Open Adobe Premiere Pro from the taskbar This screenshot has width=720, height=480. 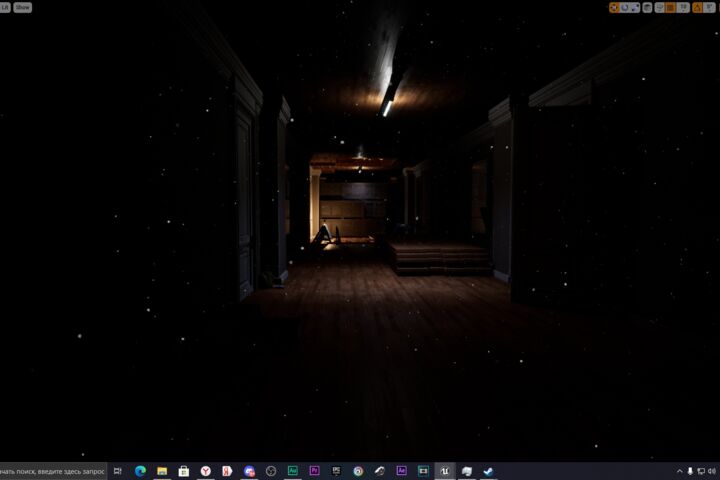click(x=315, y=471)
